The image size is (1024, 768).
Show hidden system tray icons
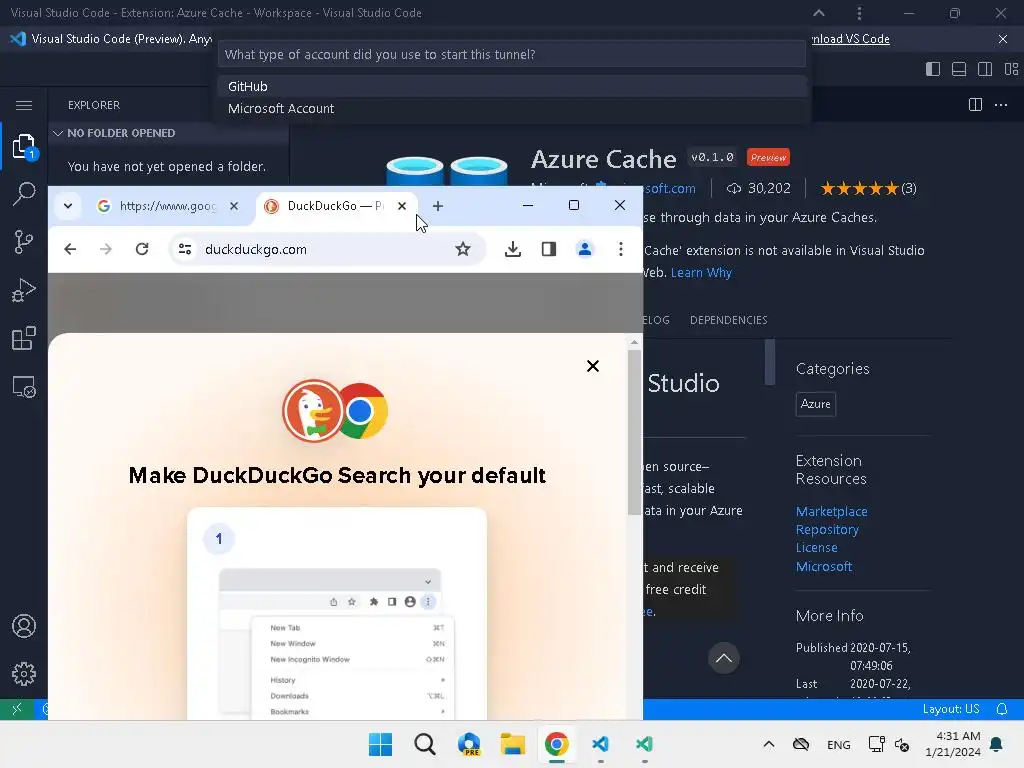click(x=769, y=744)
